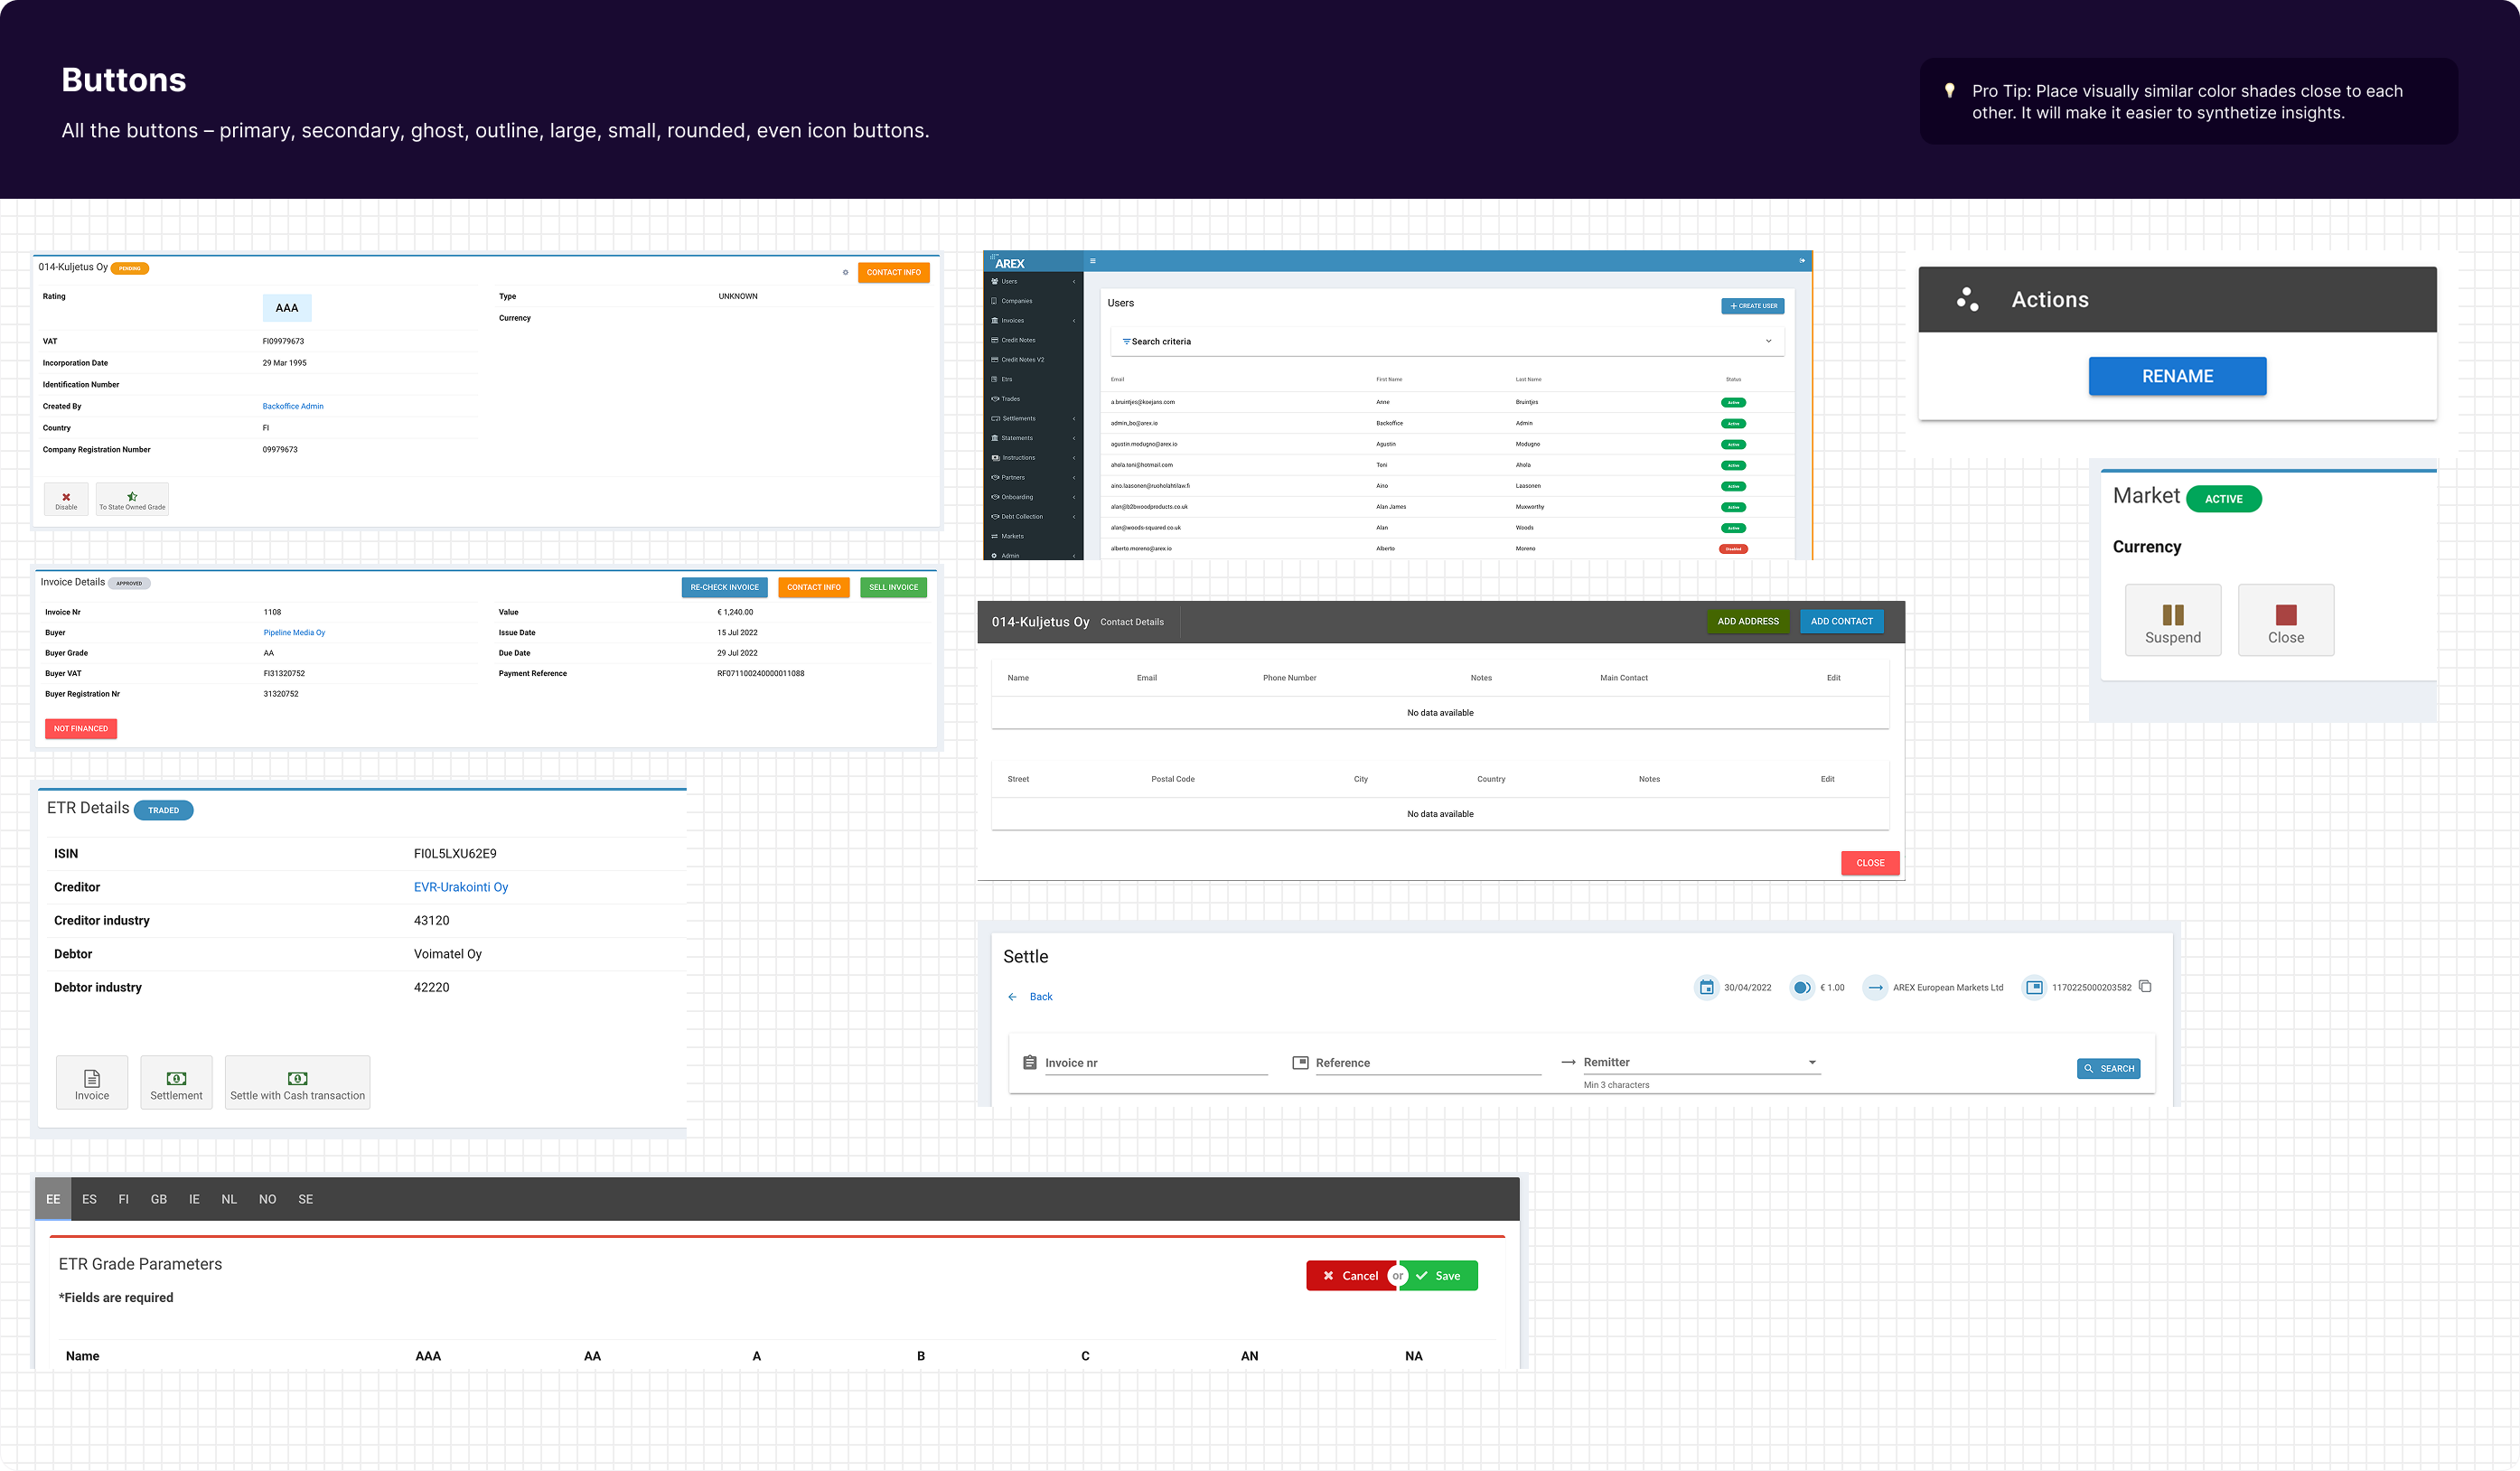Viewport: 2520px width, 1471px height.
Task: Click the red NOT FINANCED button
Action: pos(81,729)
